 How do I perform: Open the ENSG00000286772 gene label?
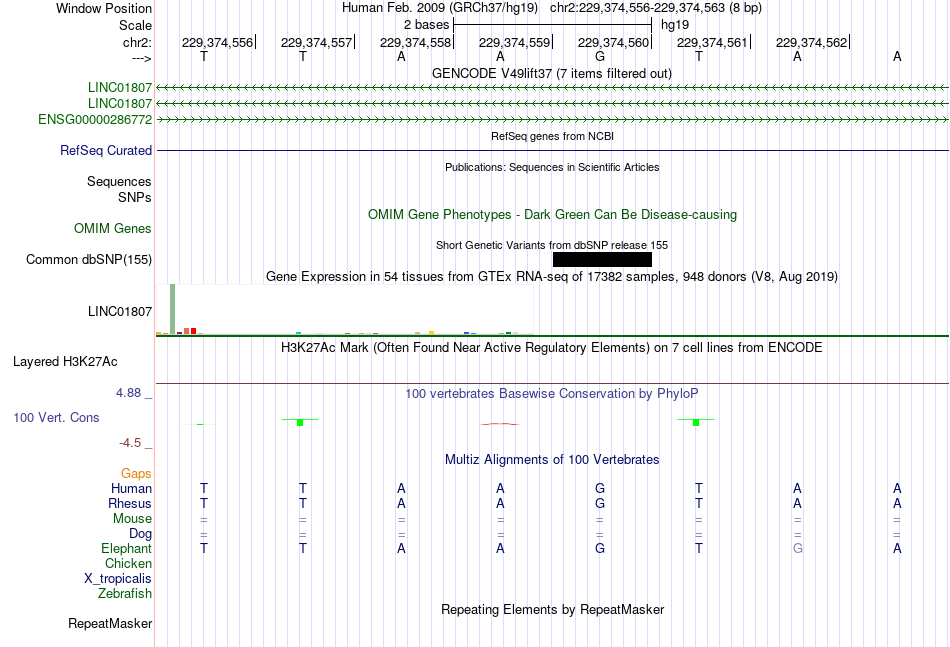[x=95, y=119]
